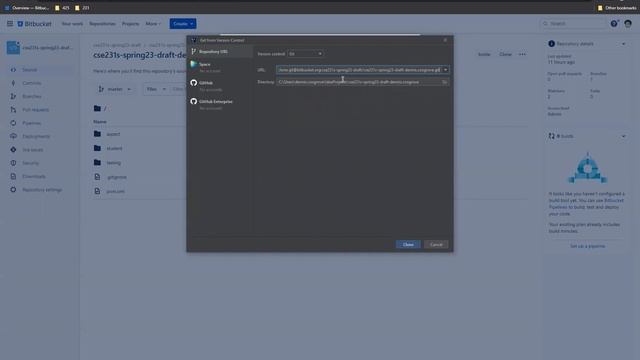Screen dimensions: 640x360
Task: Click the Set up a pipeline link
Action: (587, 246)
